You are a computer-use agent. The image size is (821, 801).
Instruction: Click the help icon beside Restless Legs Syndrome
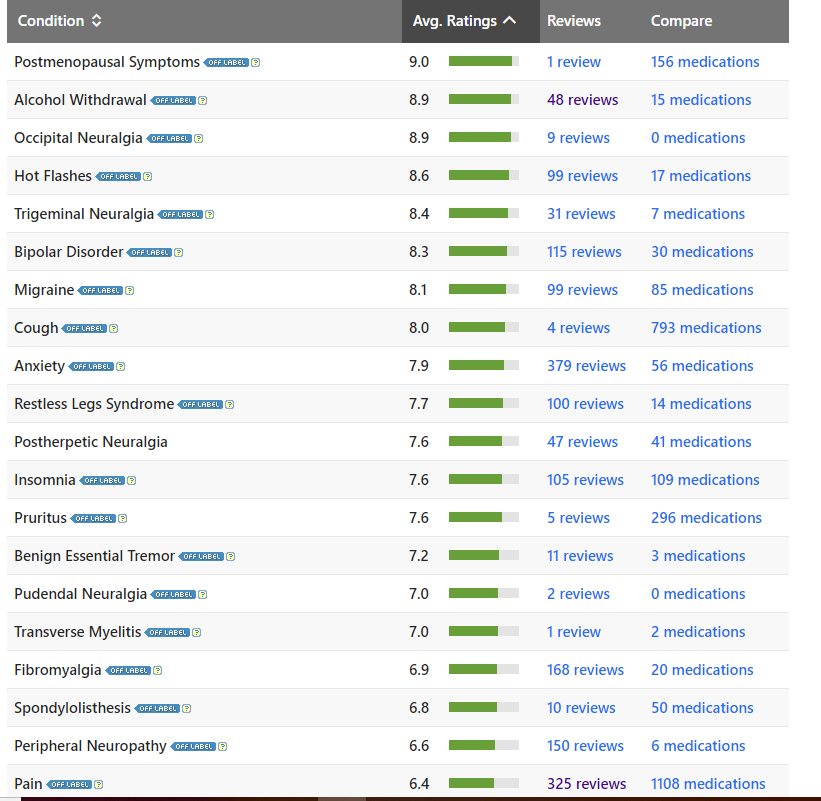229,404
